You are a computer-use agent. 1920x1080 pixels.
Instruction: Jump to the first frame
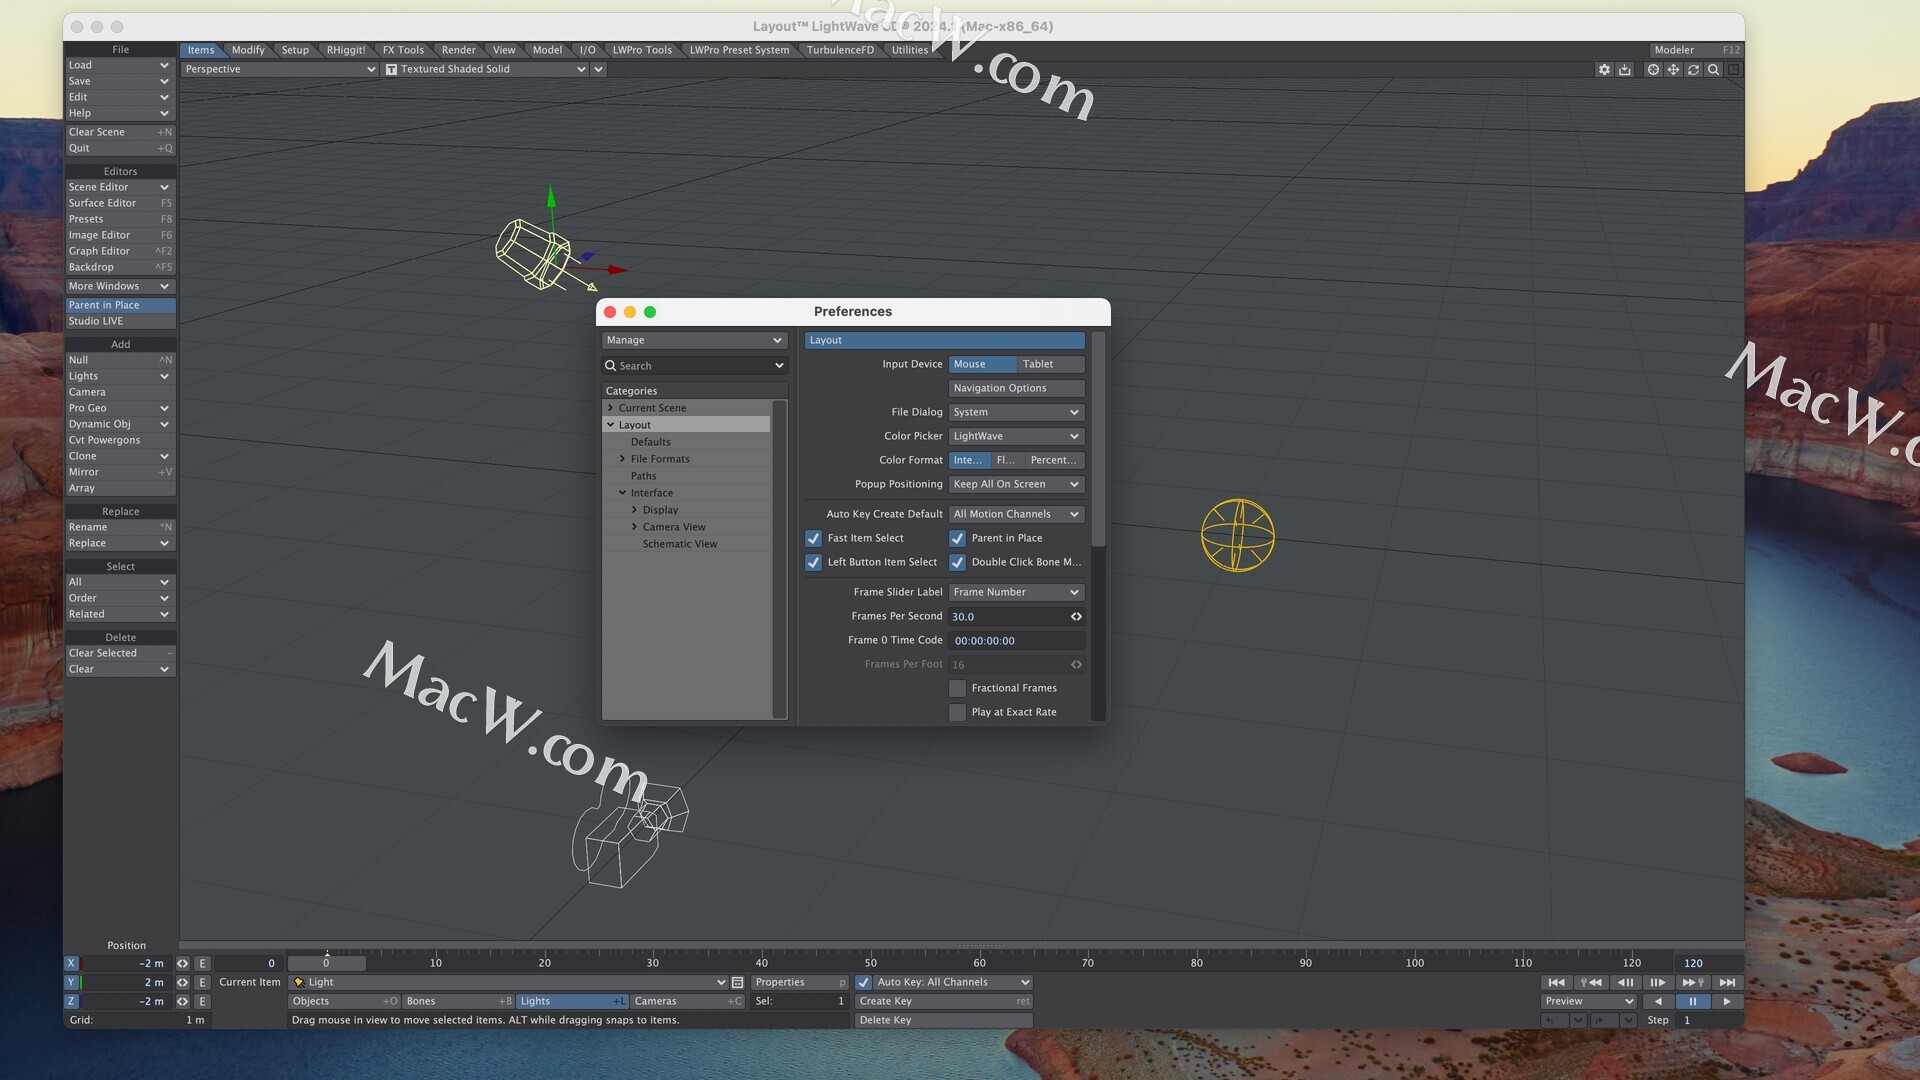coord(1556,983)
